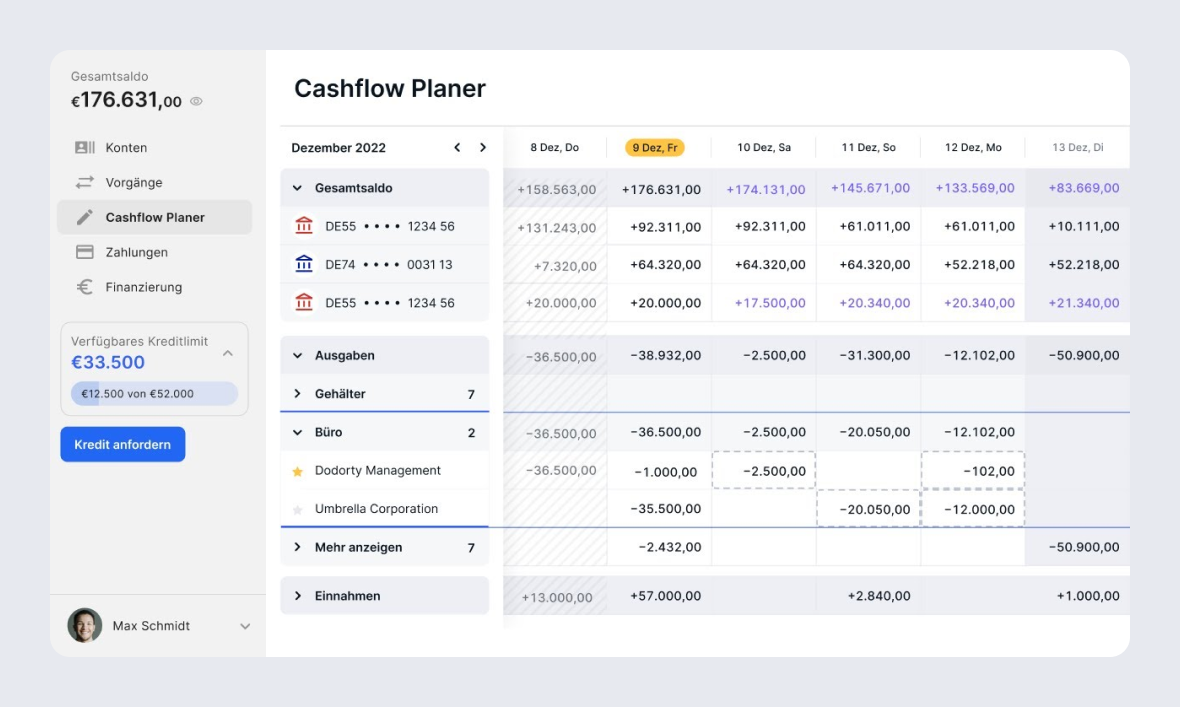This screenshot has width=1180, height=707.
Task: Toggle visibility of Gesamtsaldo amount
Action: (x=196, y=101)
